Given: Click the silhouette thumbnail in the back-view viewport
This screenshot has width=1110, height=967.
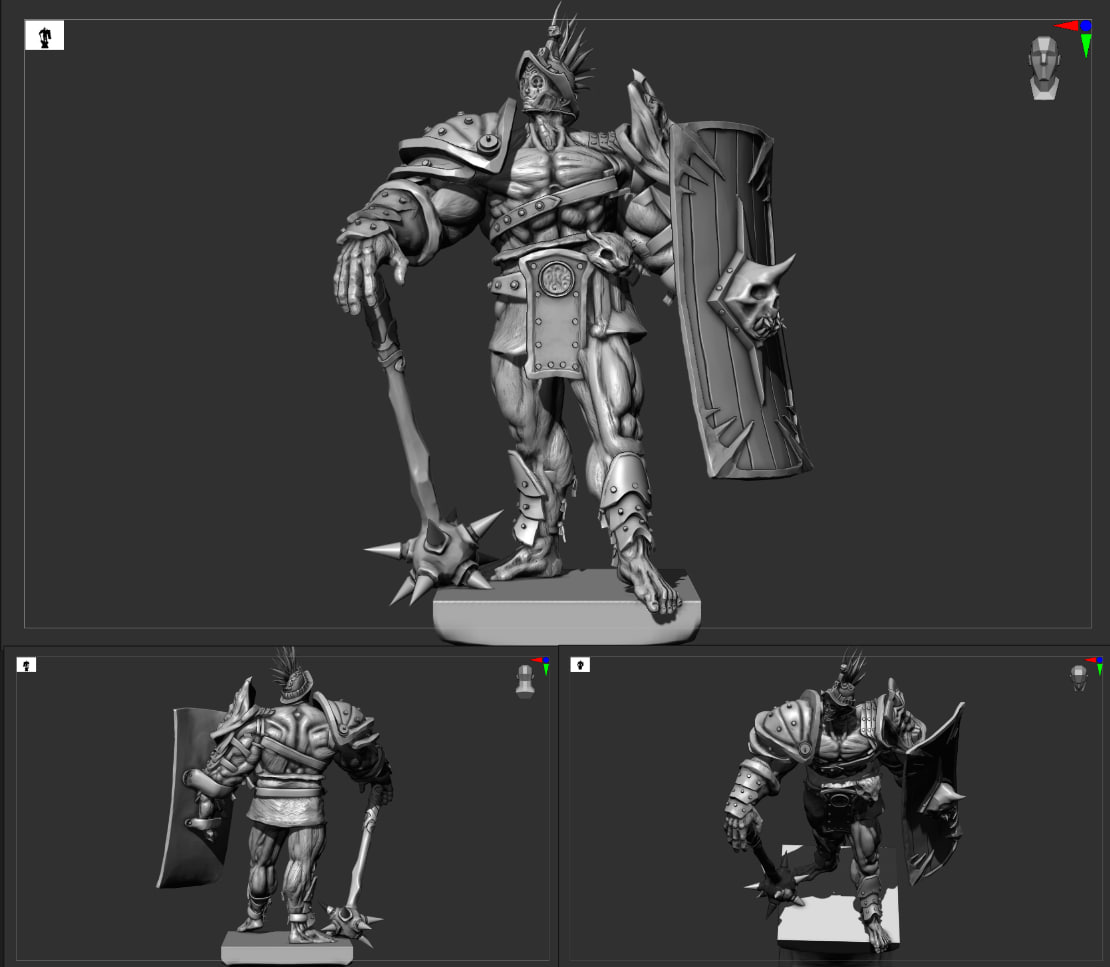Looking at the screenshot, I should pos(26,665).
